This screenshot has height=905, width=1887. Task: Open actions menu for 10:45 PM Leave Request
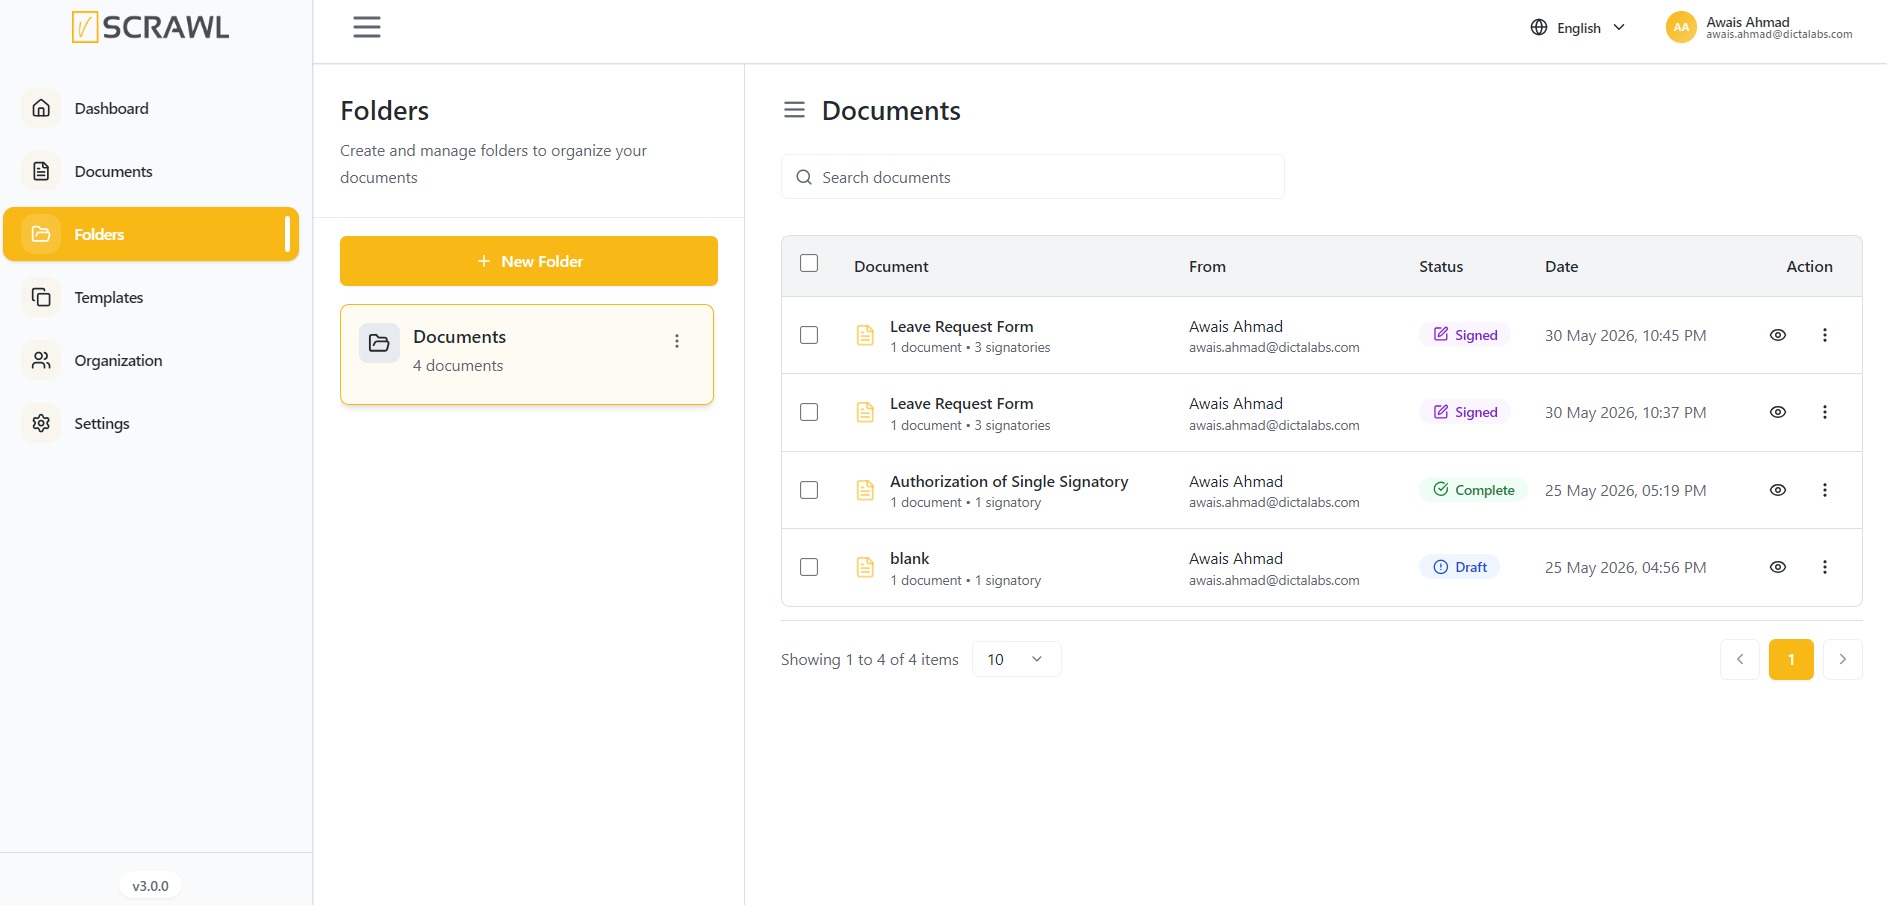pyautogui.click(x=1825, y=335)
